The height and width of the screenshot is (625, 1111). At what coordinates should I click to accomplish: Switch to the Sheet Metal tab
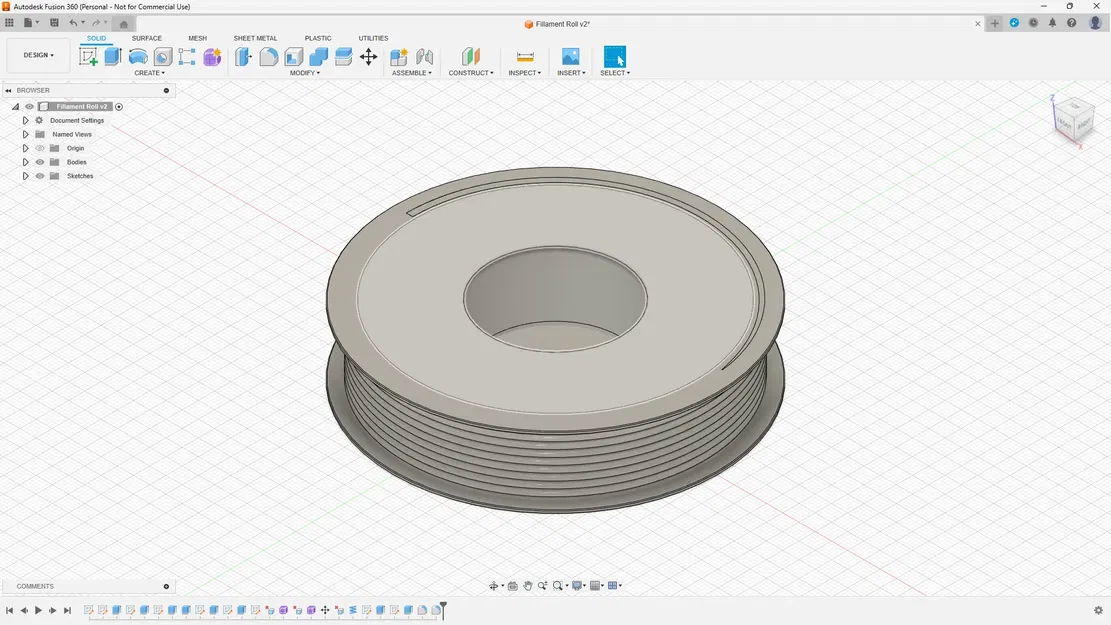coord(255,38)
